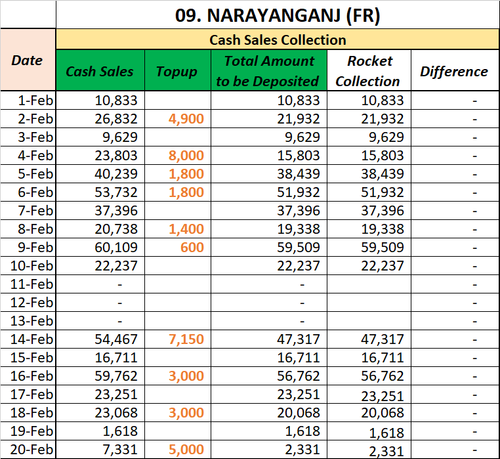Screen dimensions: 500x459
Task: Click Topup value 600
Action: pos(178,247)
